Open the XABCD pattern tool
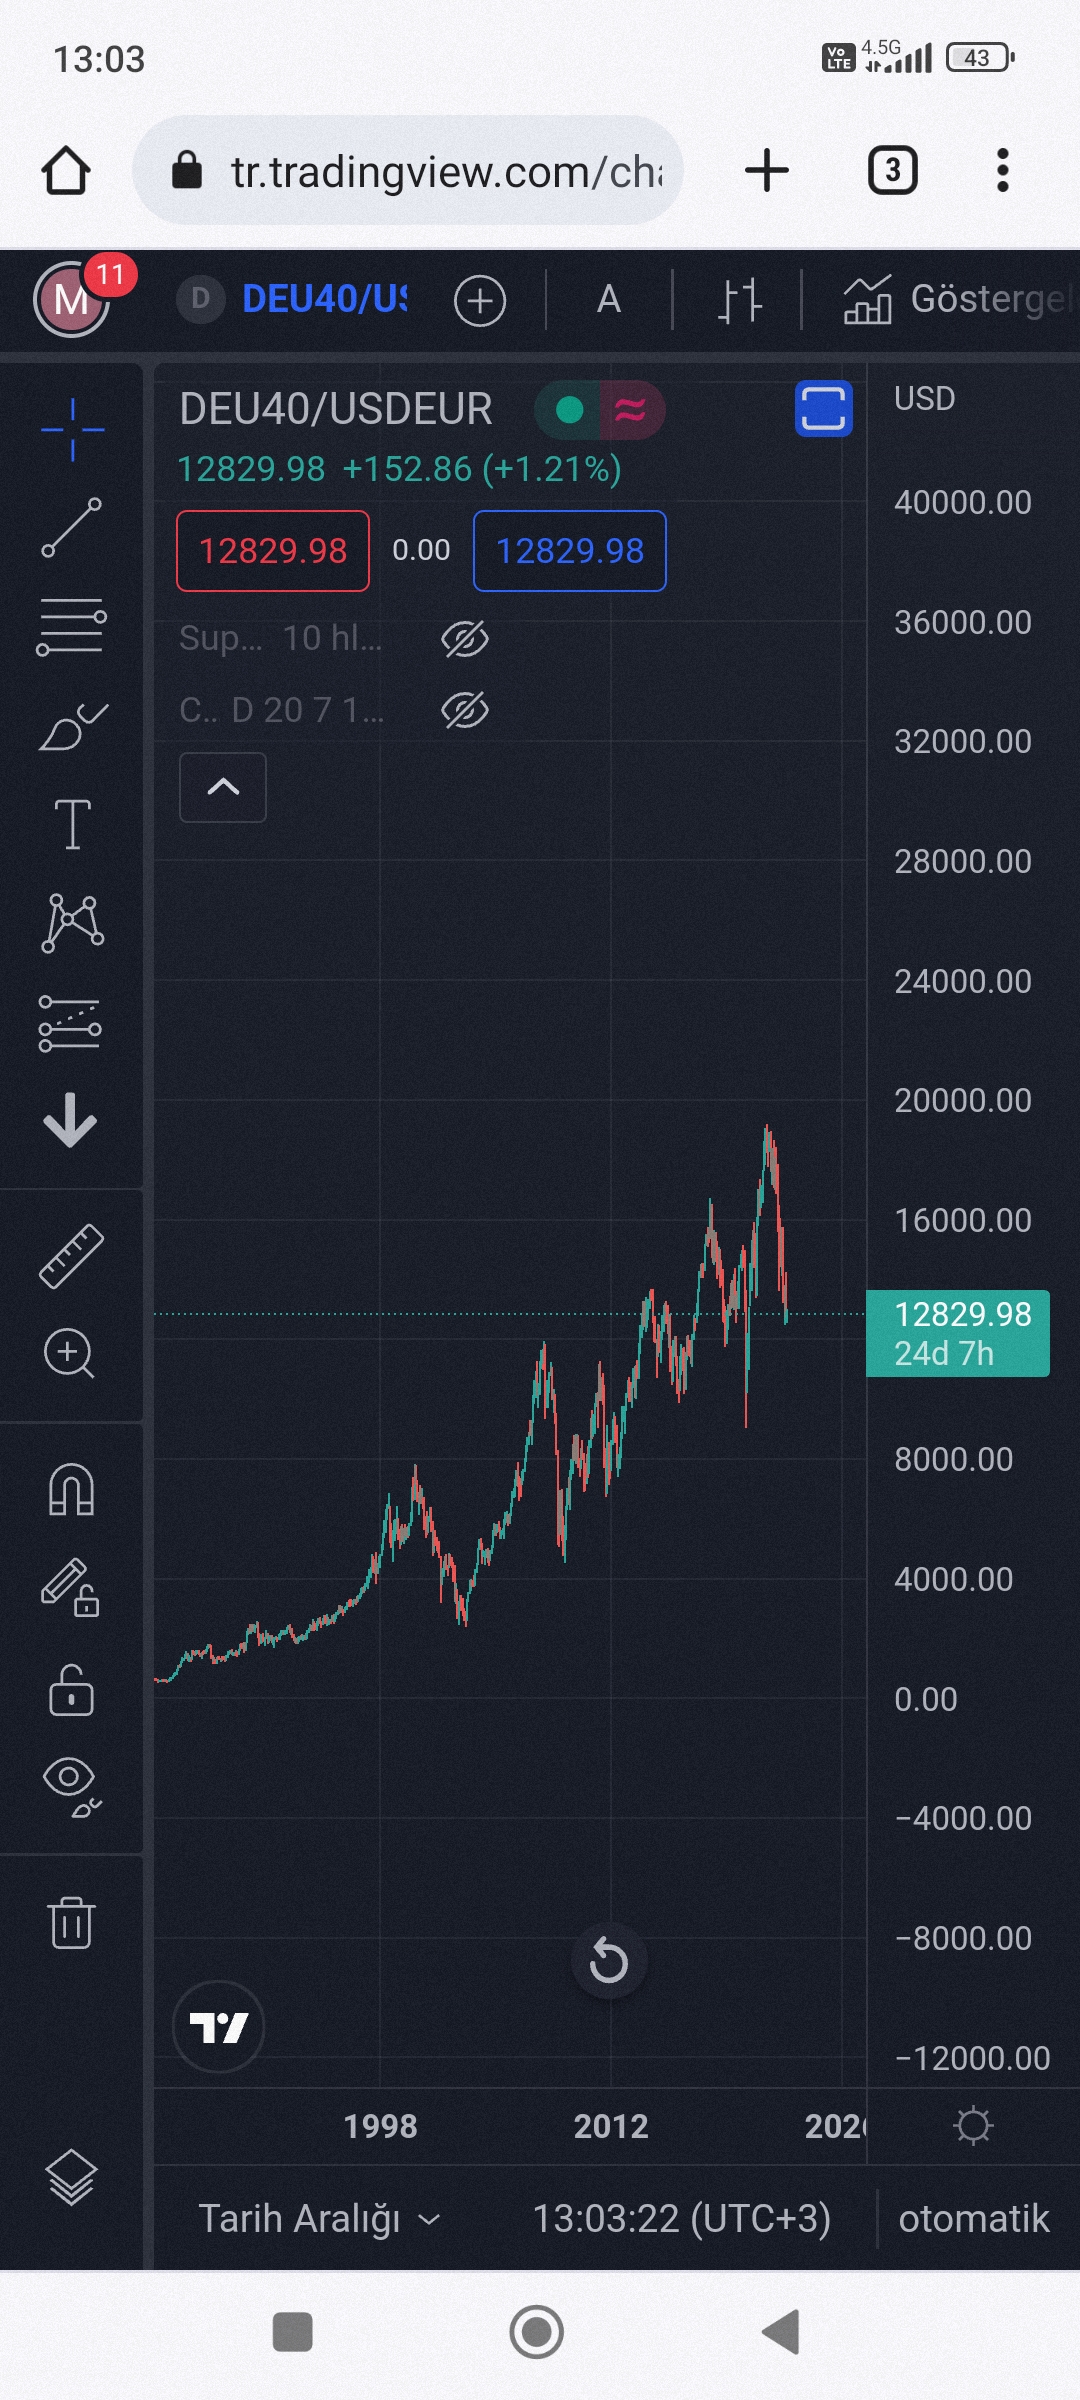1080x2400 pixels. (x=72, y=922)
